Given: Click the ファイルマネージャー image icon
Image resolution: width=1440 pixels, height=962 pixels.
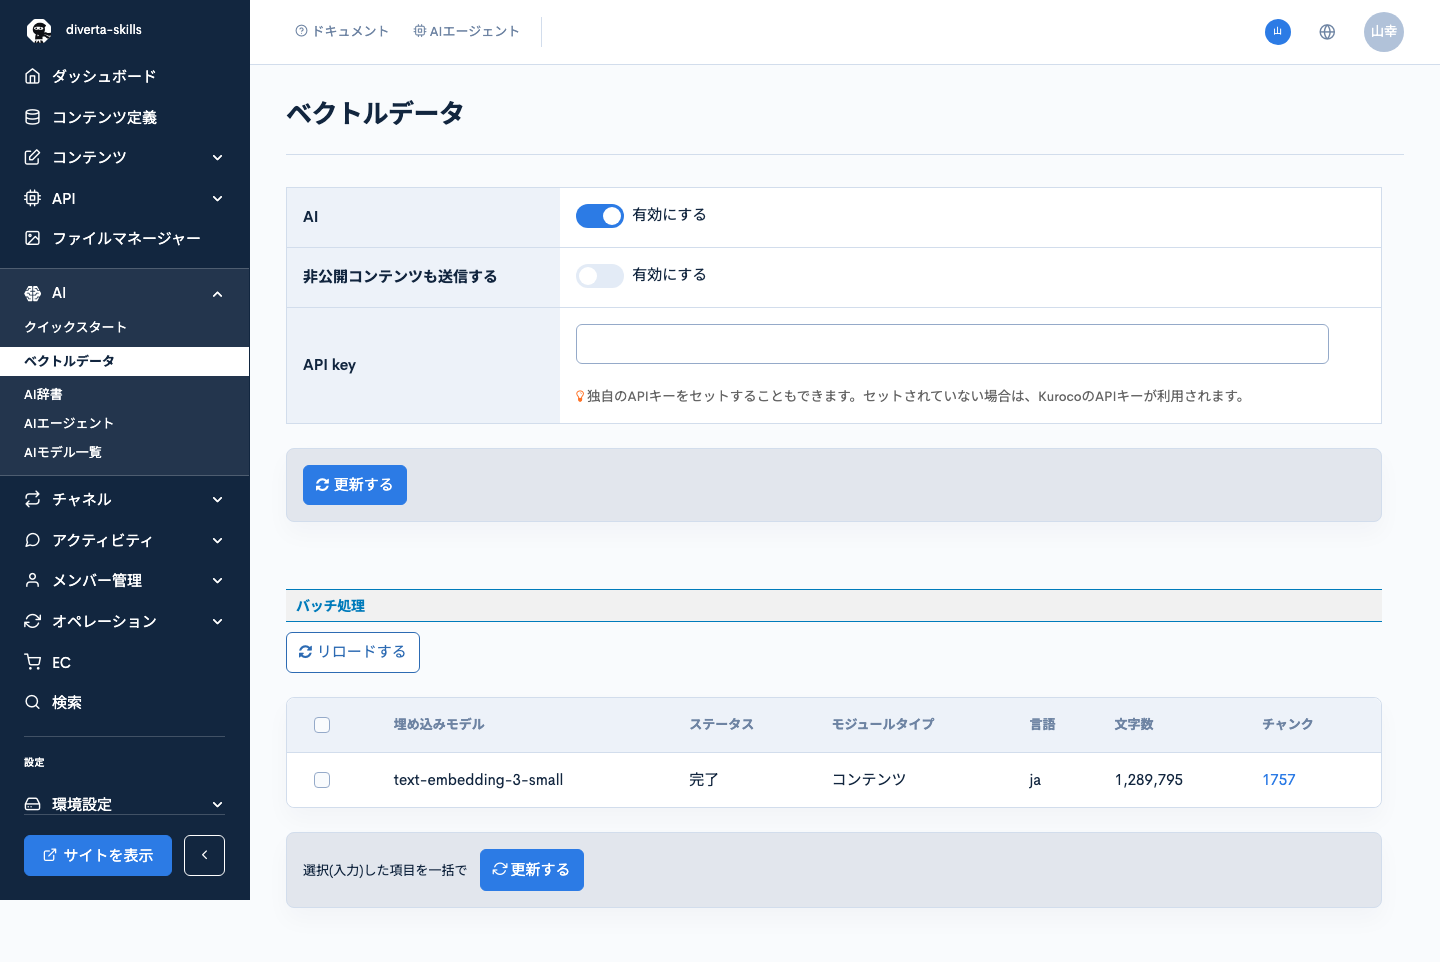Looking at the screenshot, I should coord(33,238).
